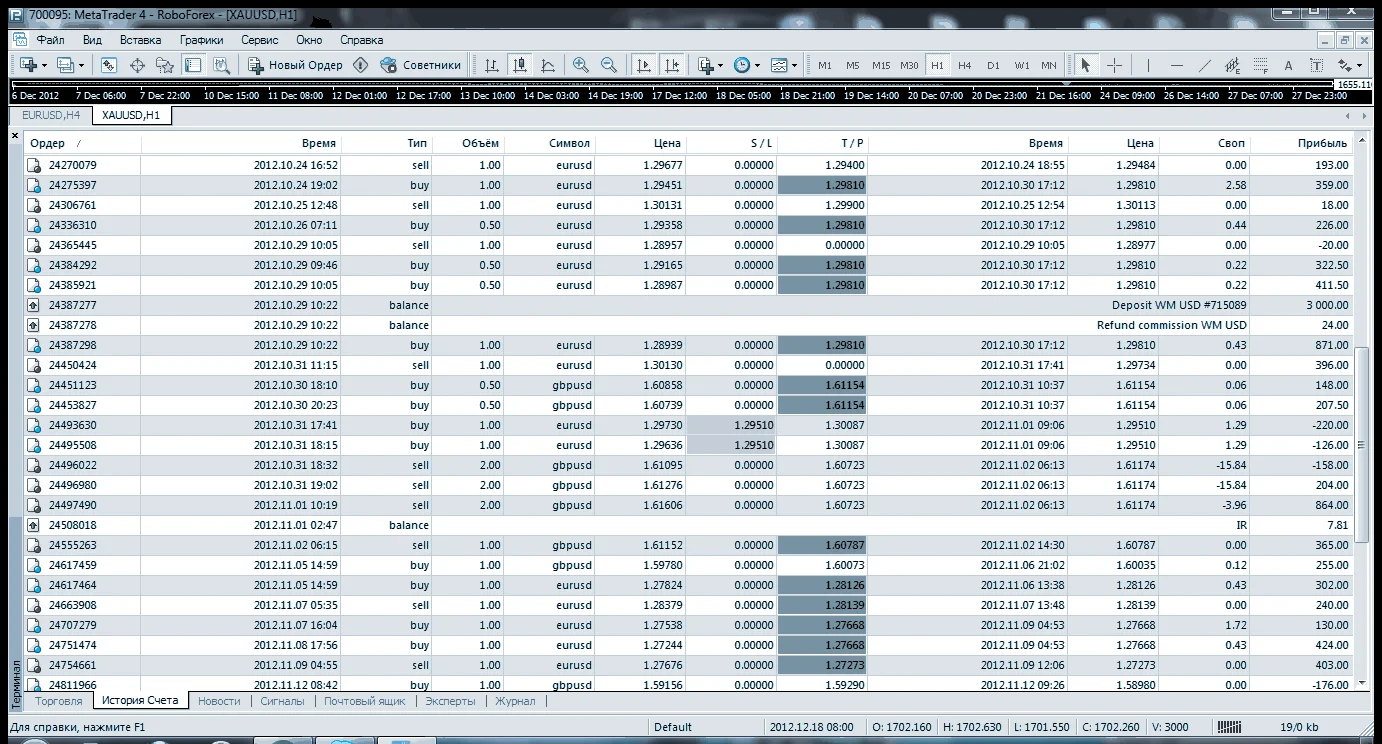
Task: Click the Zoom In magnifier icon
Action: [x=581, y=65]
